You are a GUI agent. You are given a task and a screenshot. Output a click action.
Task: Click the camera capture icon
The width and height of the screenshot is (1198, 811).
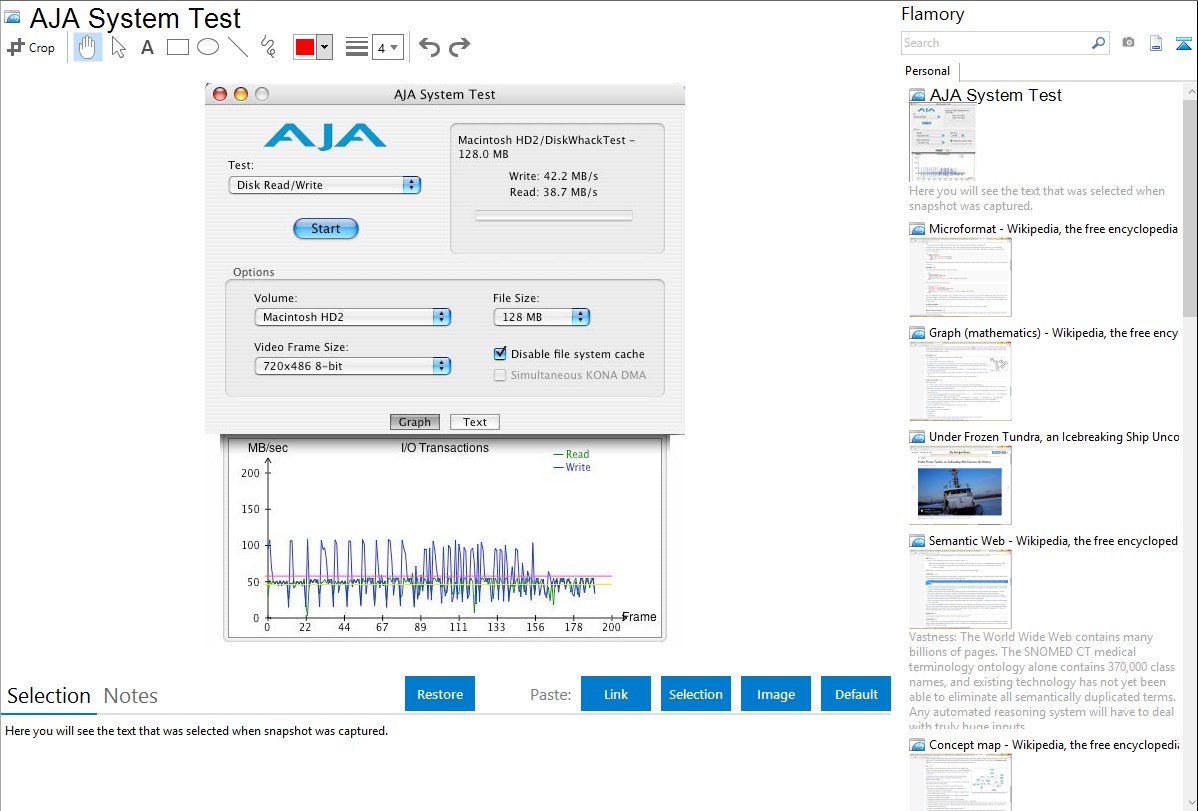(x=1128, y=43)
